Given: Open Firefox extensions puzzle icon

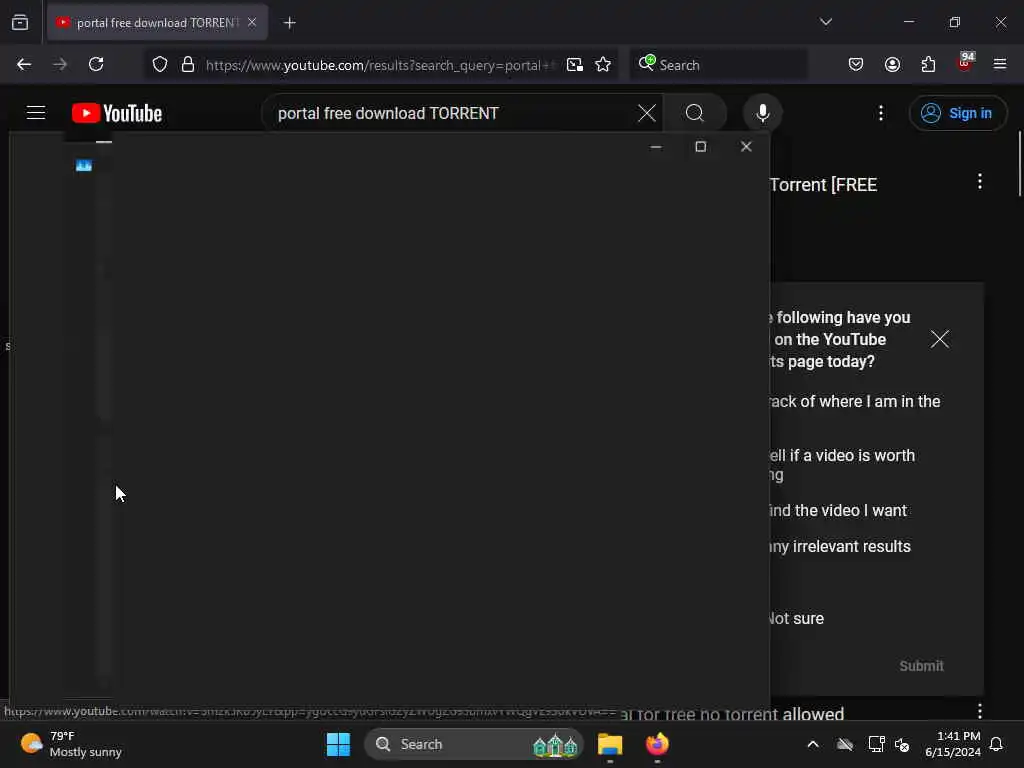Looking at the screenshot, I should tap(928, 64).
